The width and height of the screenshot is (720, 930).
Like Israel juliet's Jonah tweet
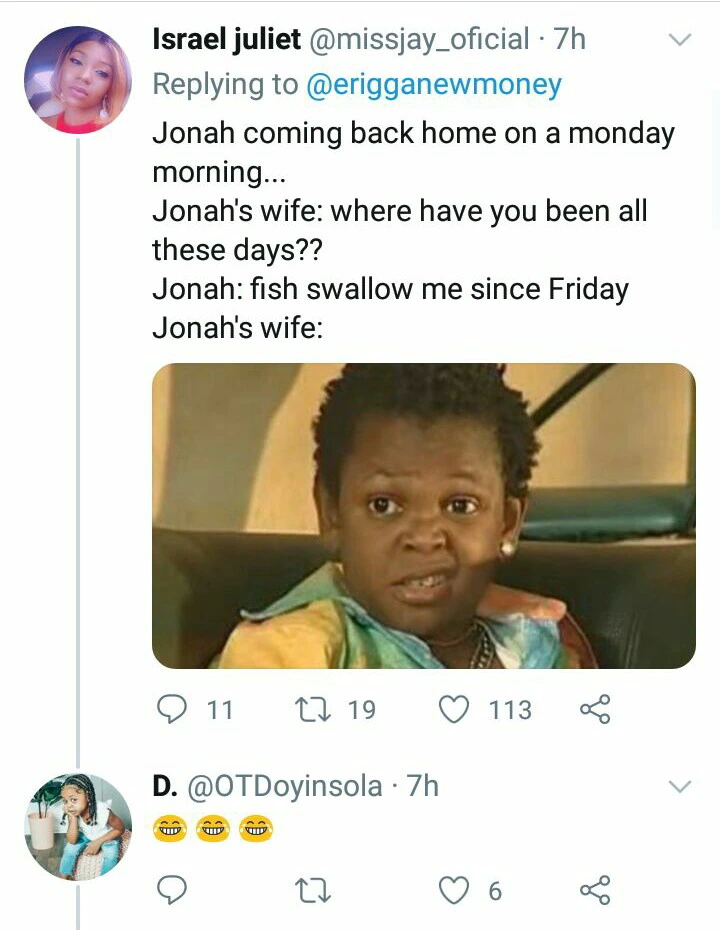pyautogui.click(x=455, y=710)
